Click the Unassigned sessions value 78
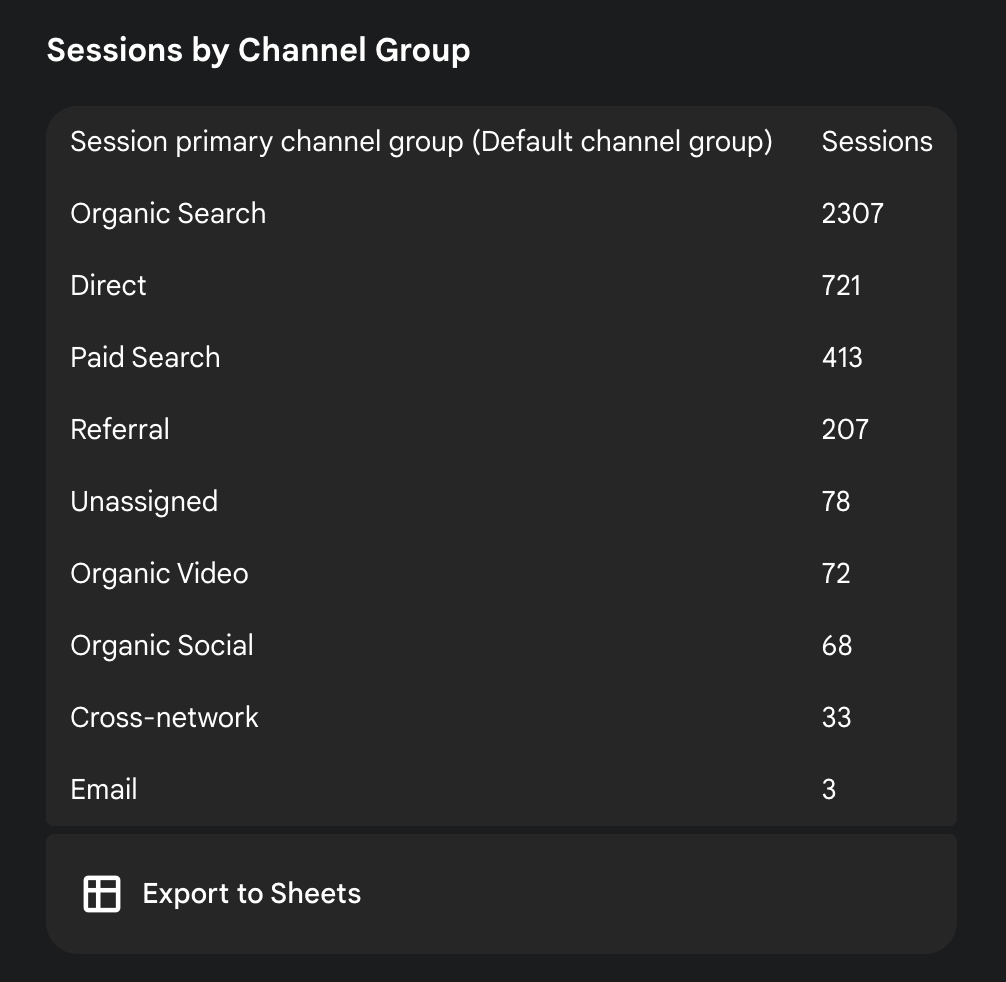This screenshot has height=982, width=1006. [837, 501]
